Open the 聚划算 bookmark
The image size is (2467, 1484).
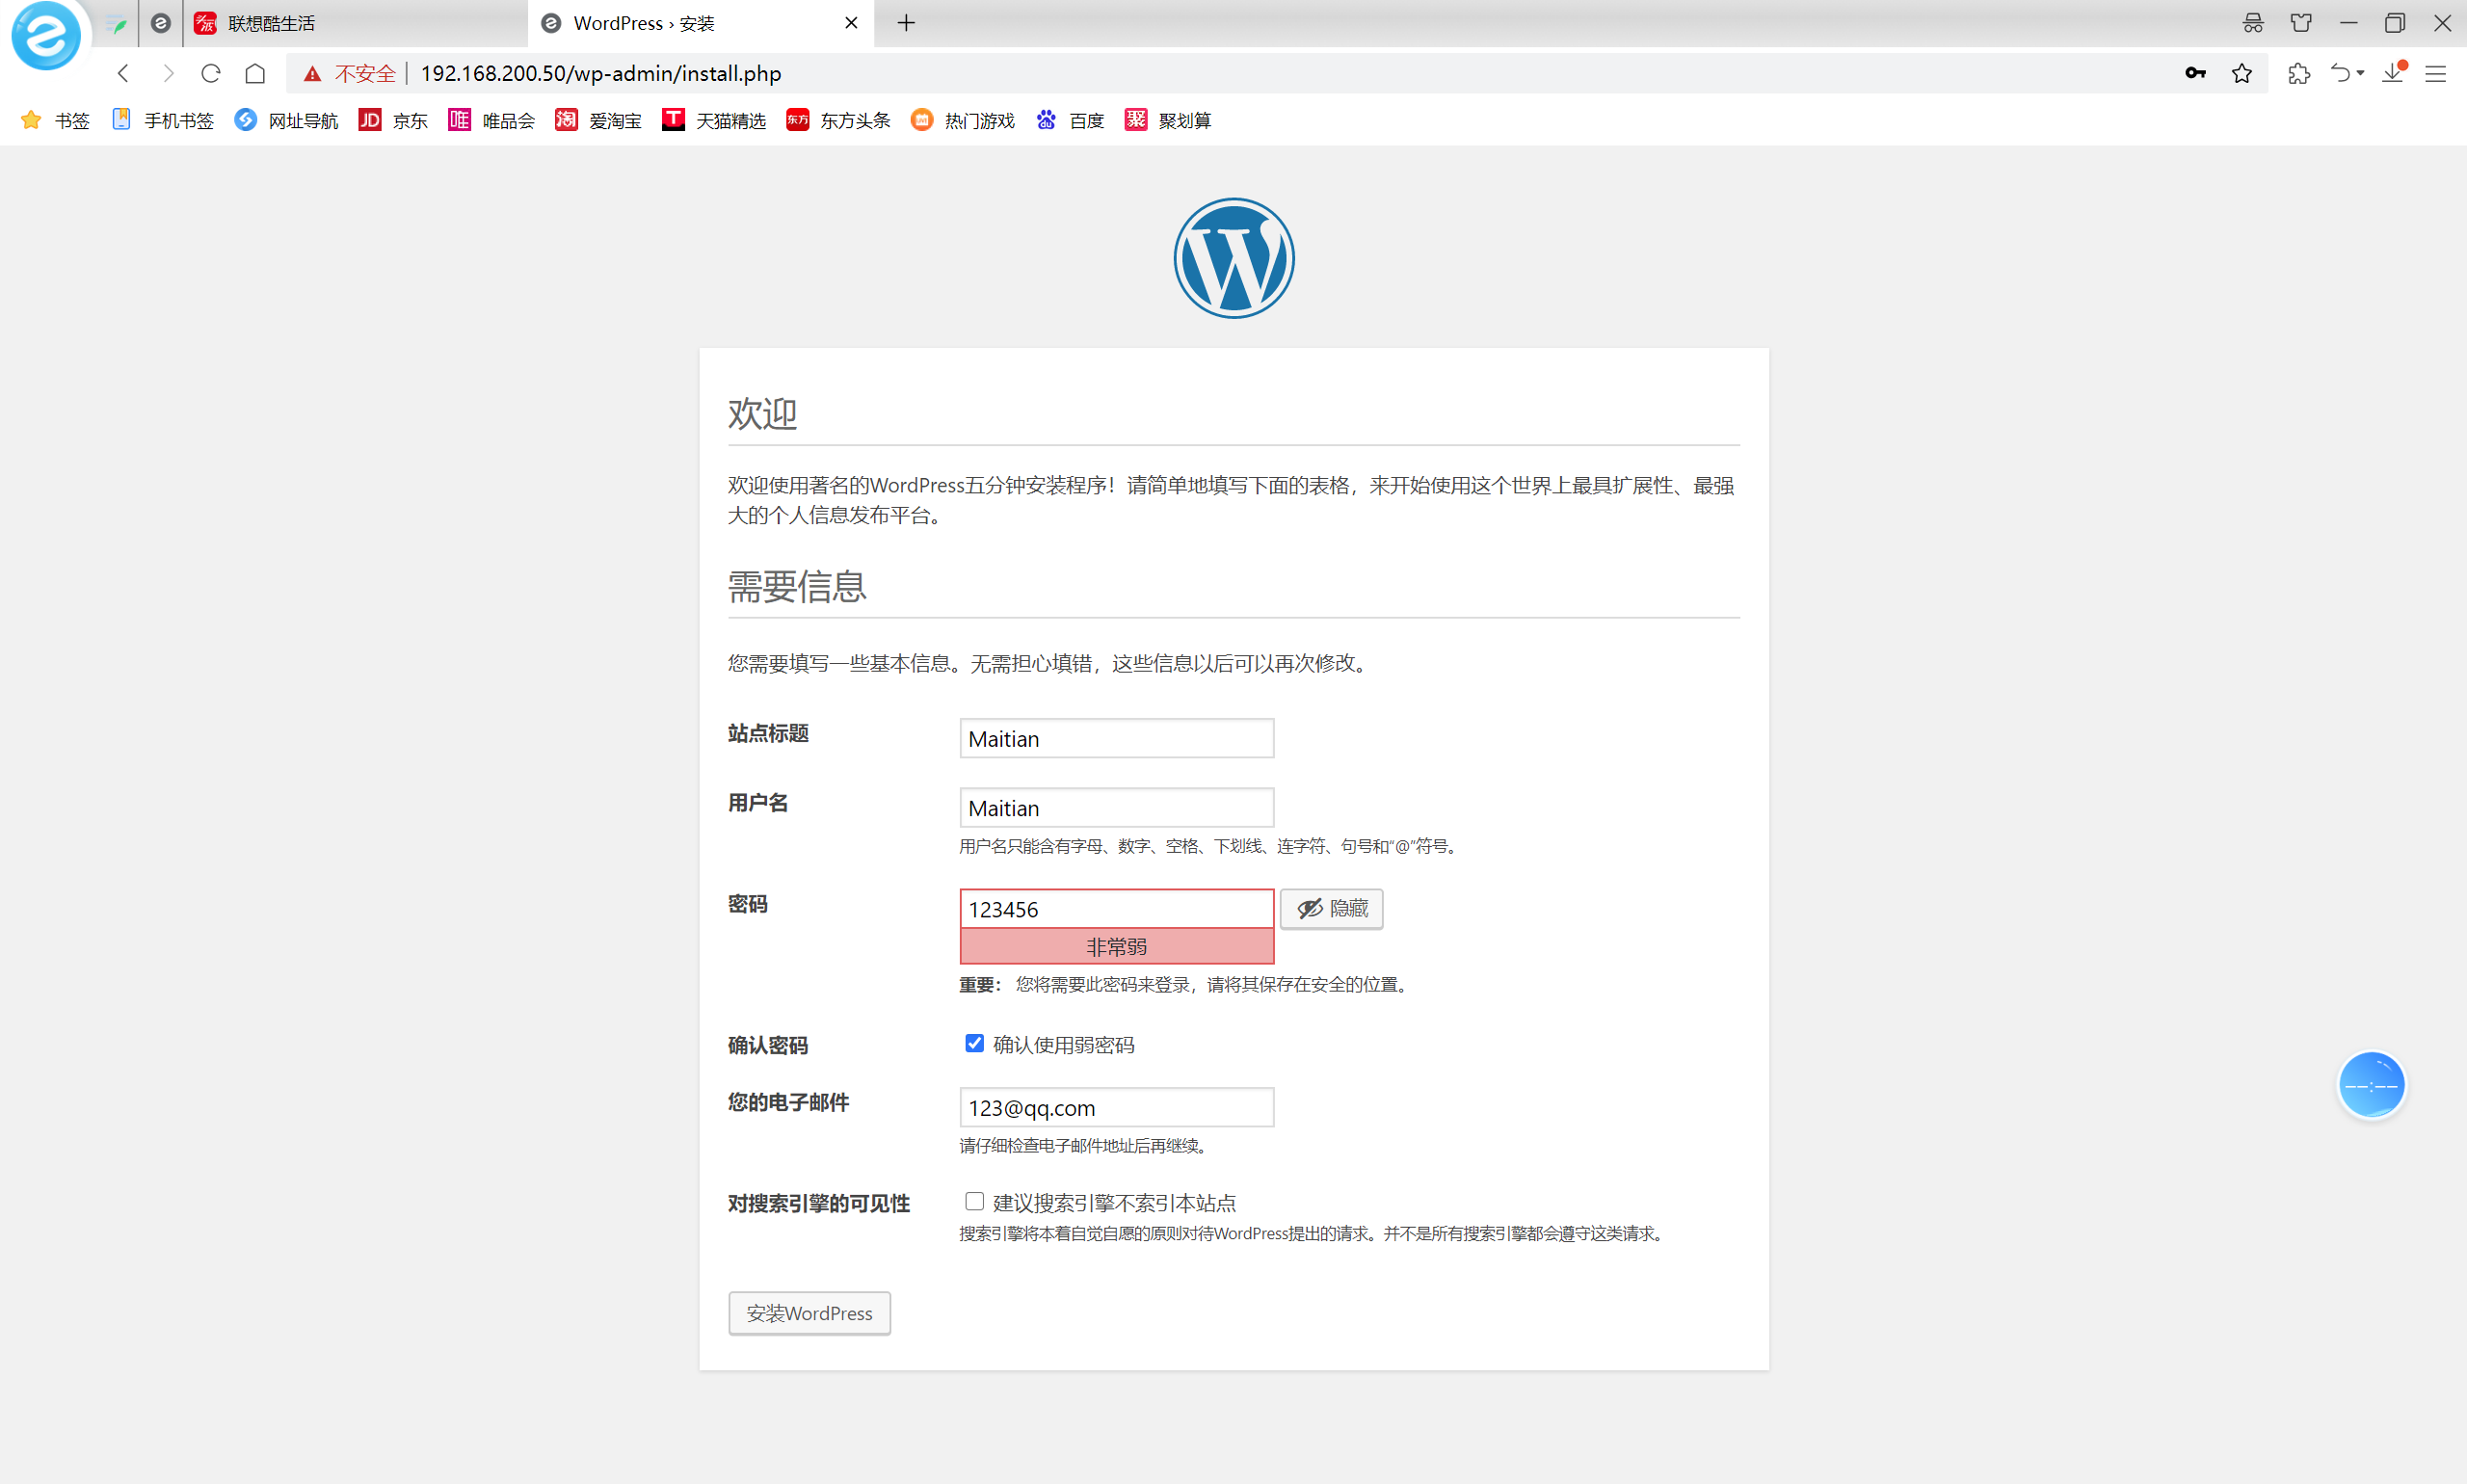[x=1168, y=120]
